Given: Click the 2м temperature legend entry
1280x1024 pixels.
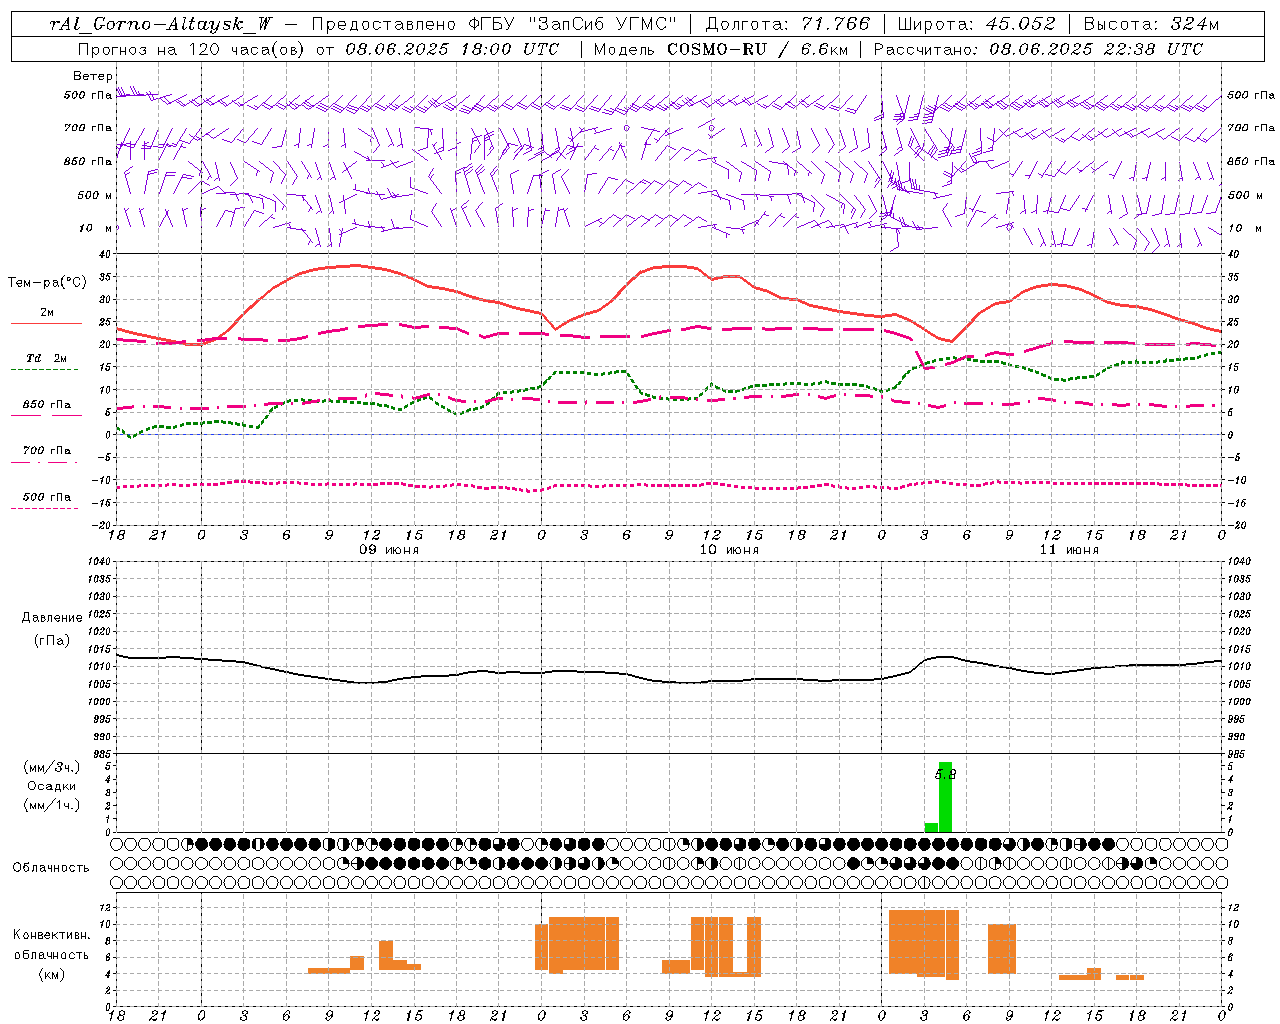Looking at the screenshot, I should click(47, 313).
